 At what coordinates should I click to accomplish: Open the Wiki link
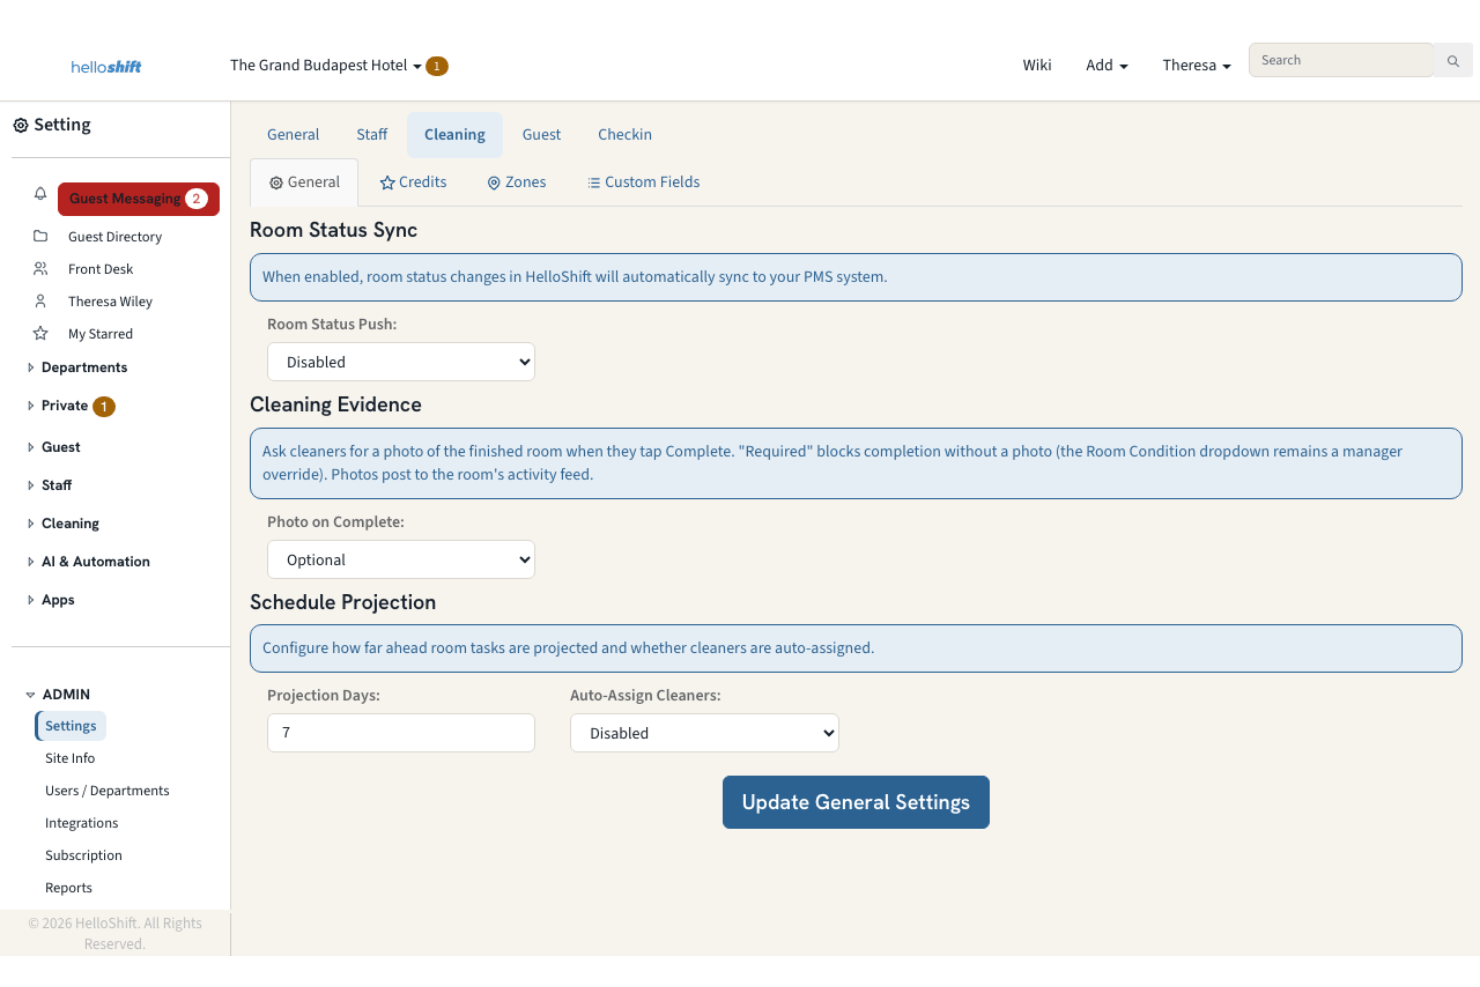pyautogui.click(x=1037, y=66)
